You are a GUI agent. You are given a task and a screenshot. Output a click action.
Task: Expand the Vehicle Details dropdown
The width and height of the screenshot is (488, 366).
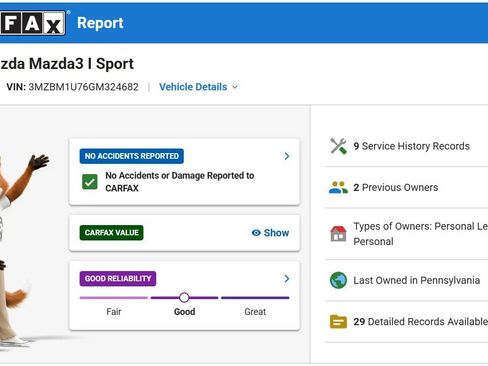[x=199, y=87]
